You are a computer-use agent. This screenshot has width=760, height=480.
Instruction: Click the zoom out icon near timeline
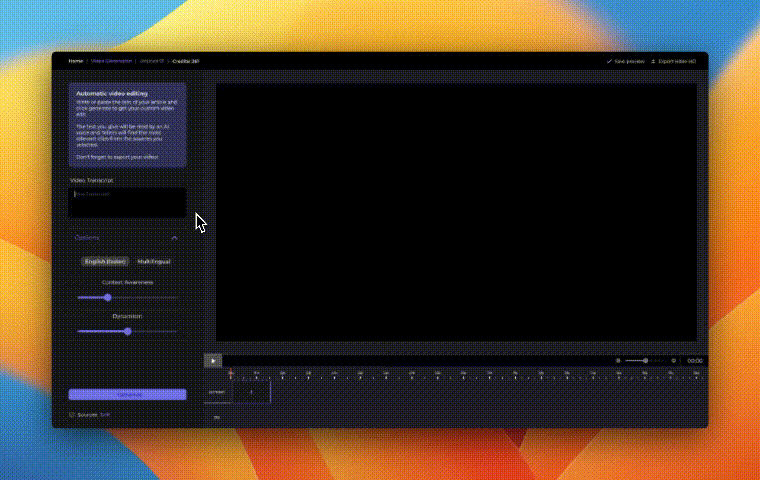[618, 360]
